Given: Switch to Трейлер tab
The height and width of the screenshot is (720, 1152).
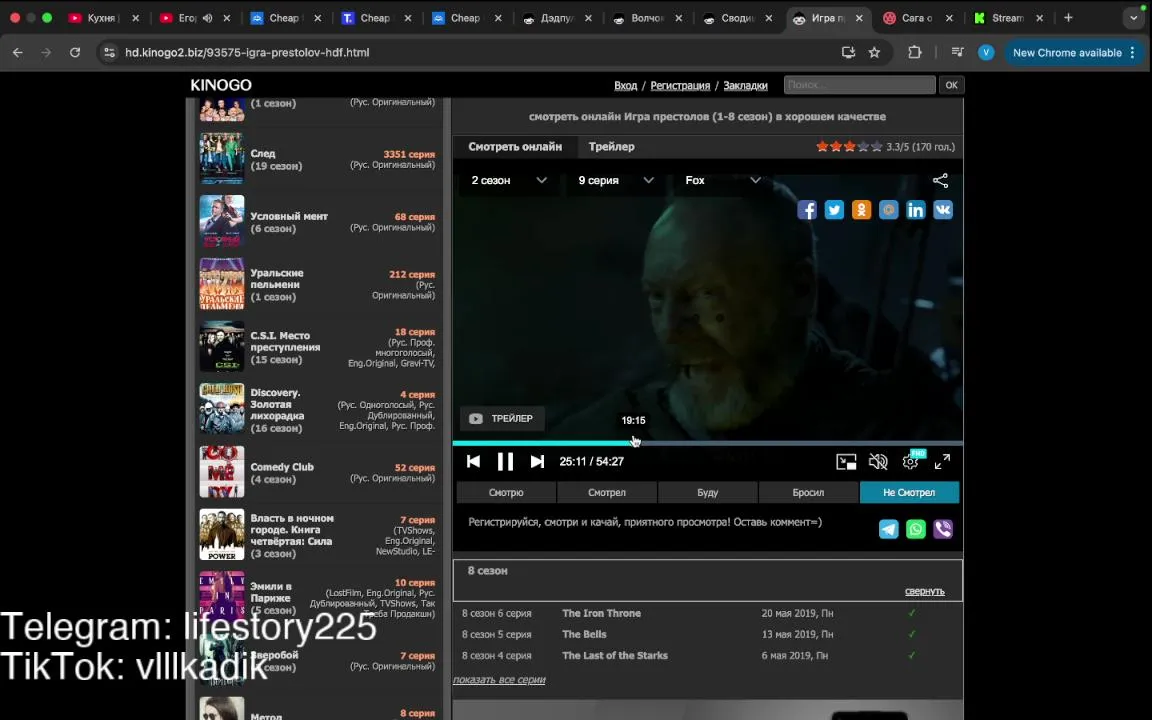Looking at the screenshot, I should [x=611, y=147].
